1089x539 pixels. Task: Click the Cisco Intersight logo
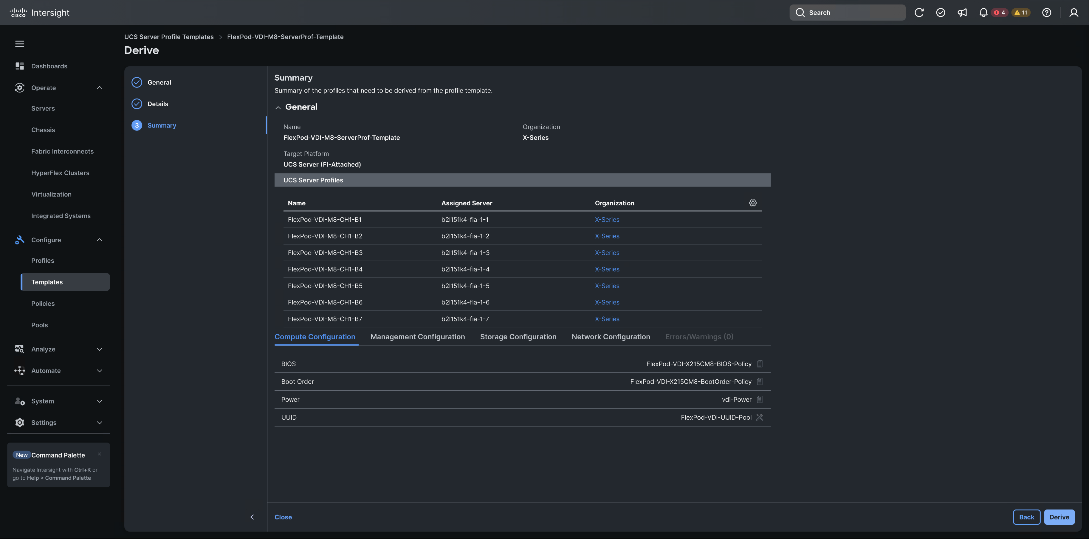pos(40,13)
